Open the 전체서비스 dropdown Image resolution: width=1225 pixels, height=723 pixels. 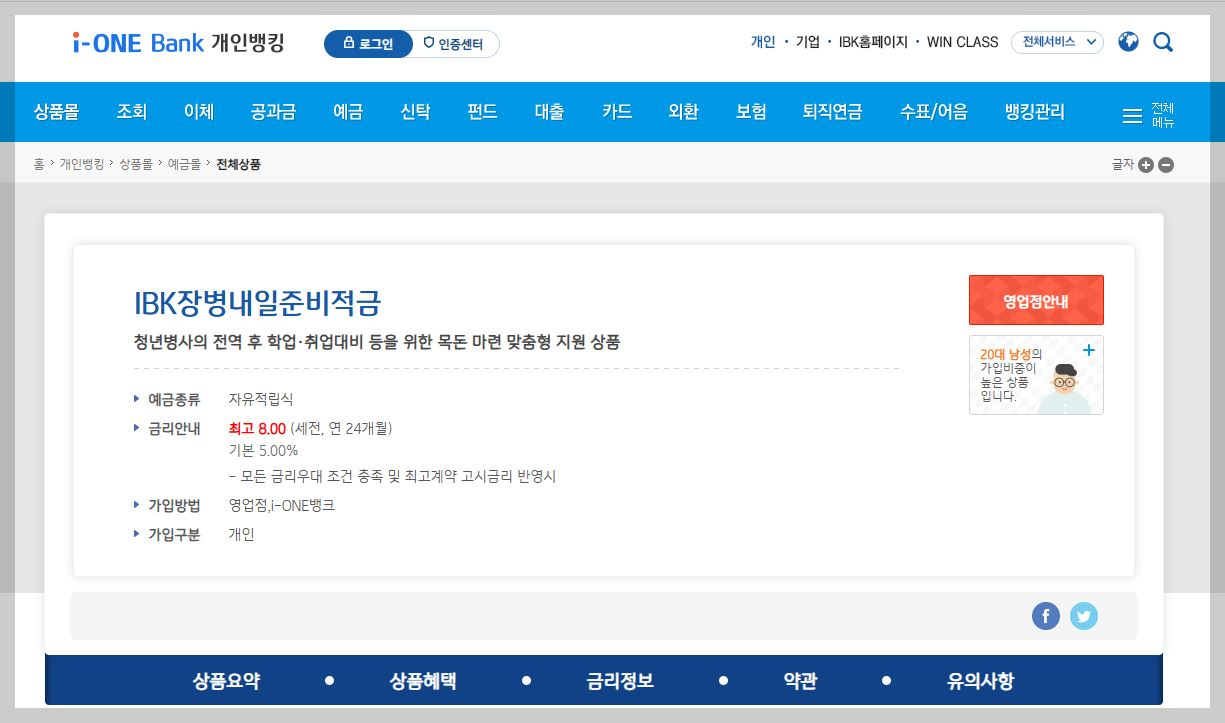[x=1058, y=42]
